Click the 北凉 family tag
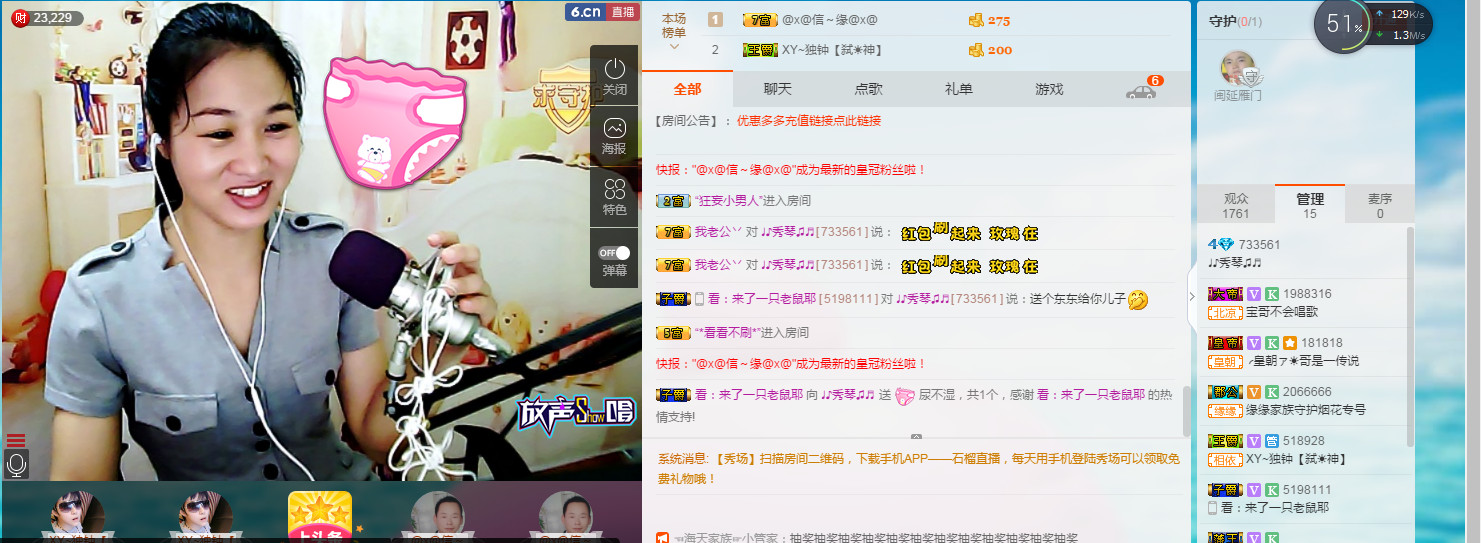This screenshot has height=543, width=1481. point(1224,312)
